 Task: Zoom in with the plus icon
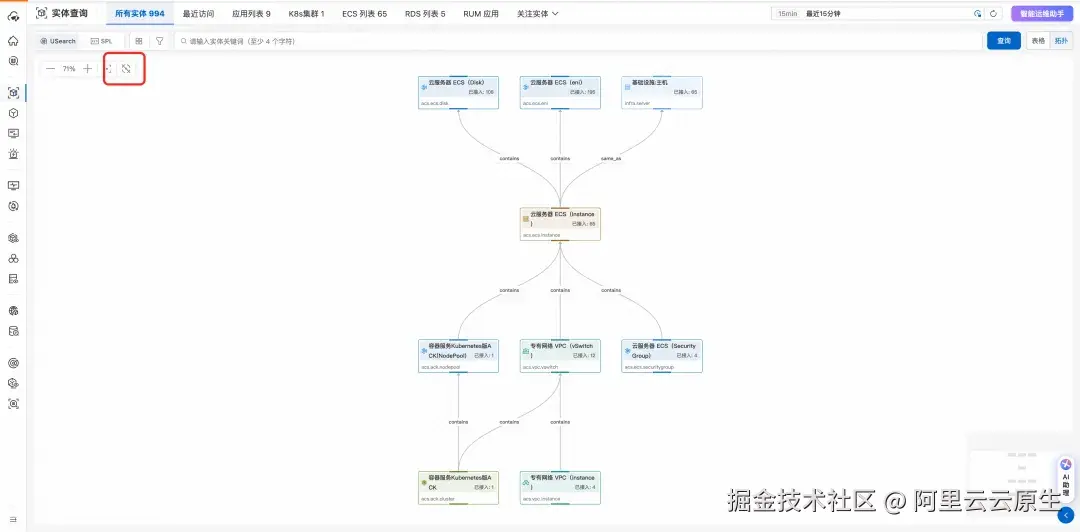pos(87,69)
